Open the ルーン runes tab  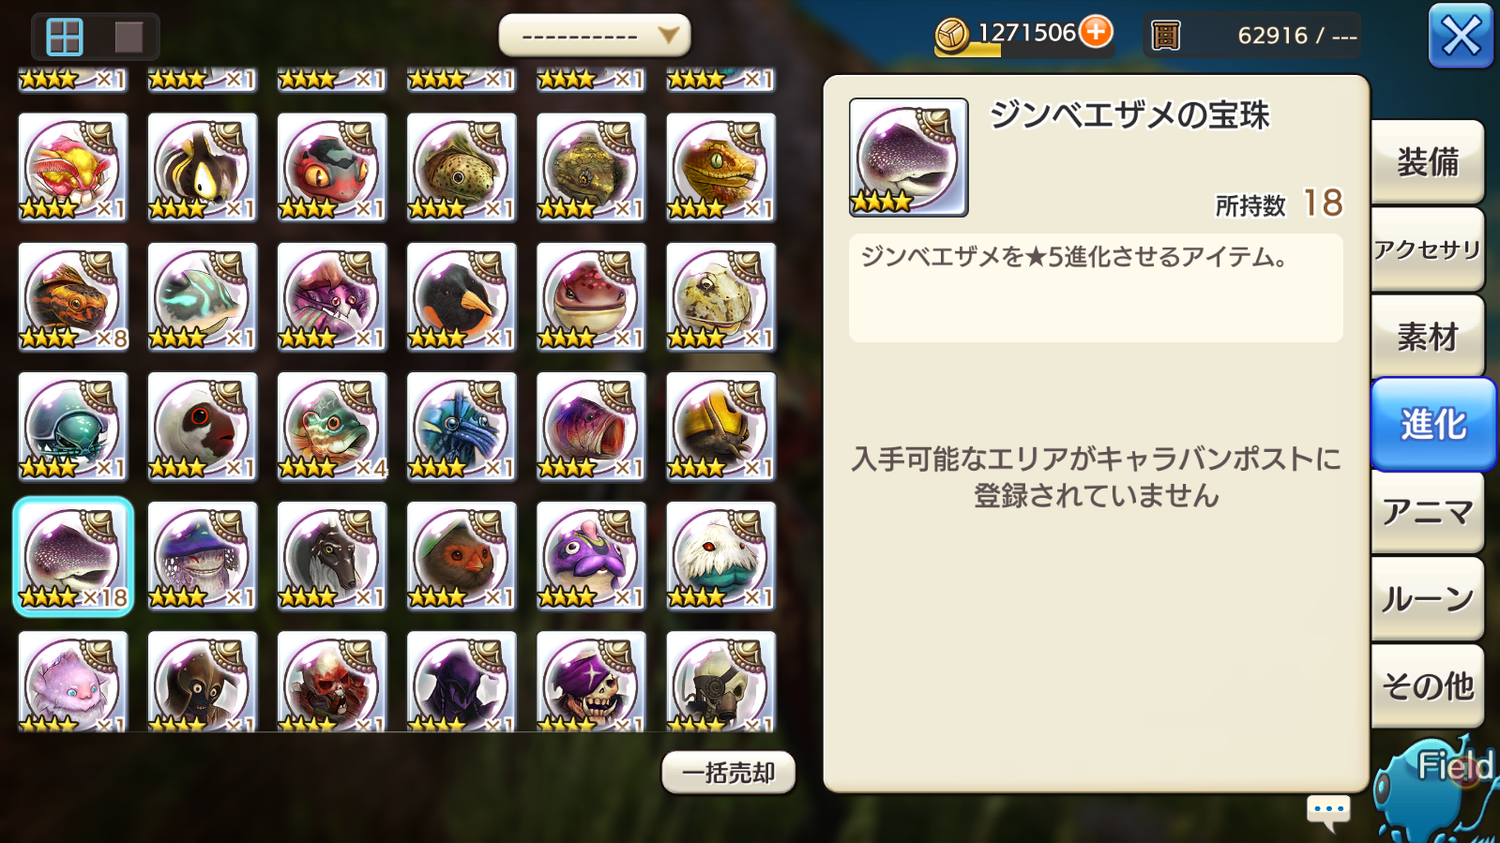click(1427, 599)
